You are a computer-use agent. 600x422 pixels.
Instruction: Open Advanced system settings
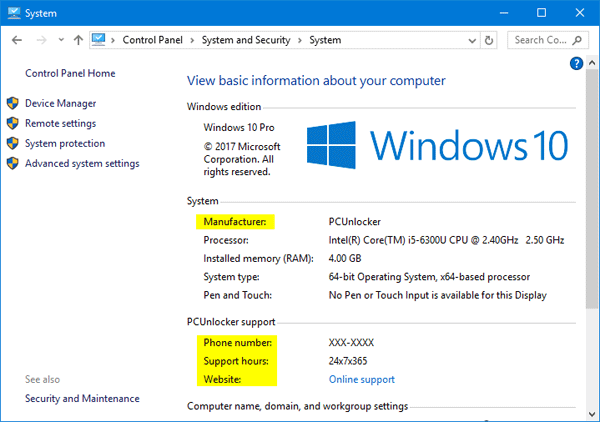(x=82, y=163)
